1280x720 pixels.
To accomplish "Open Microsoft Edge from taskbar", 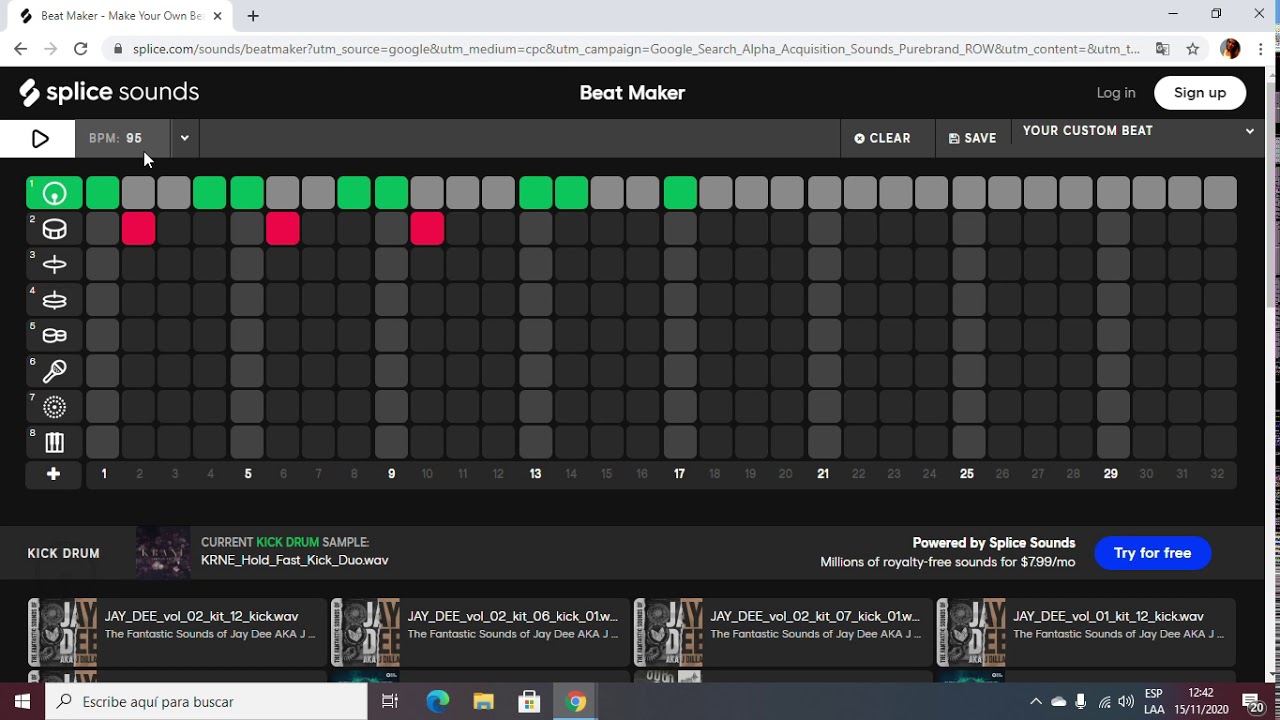I will (x=438, y=702).
